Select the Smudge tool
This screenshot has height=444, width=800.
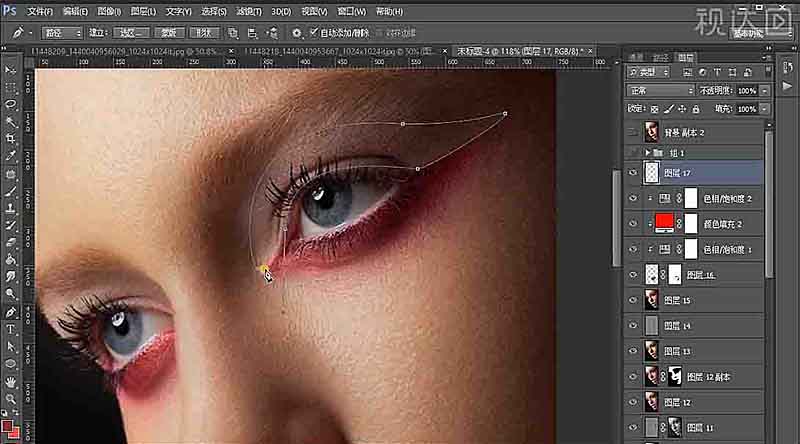pyautogui.click(x=10, y=277)
